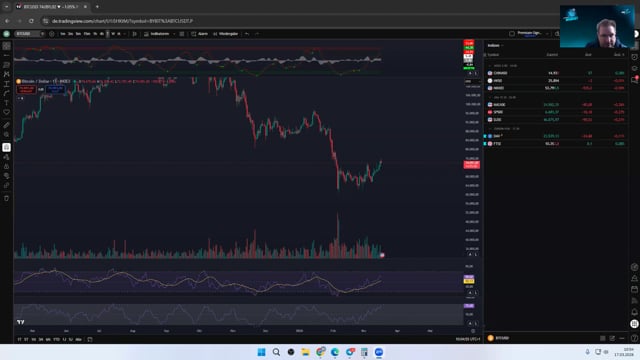Viewport: 640px width, 360px height.
Task: Open the Premium Signals layout name
Action: (x=529, y=33)
